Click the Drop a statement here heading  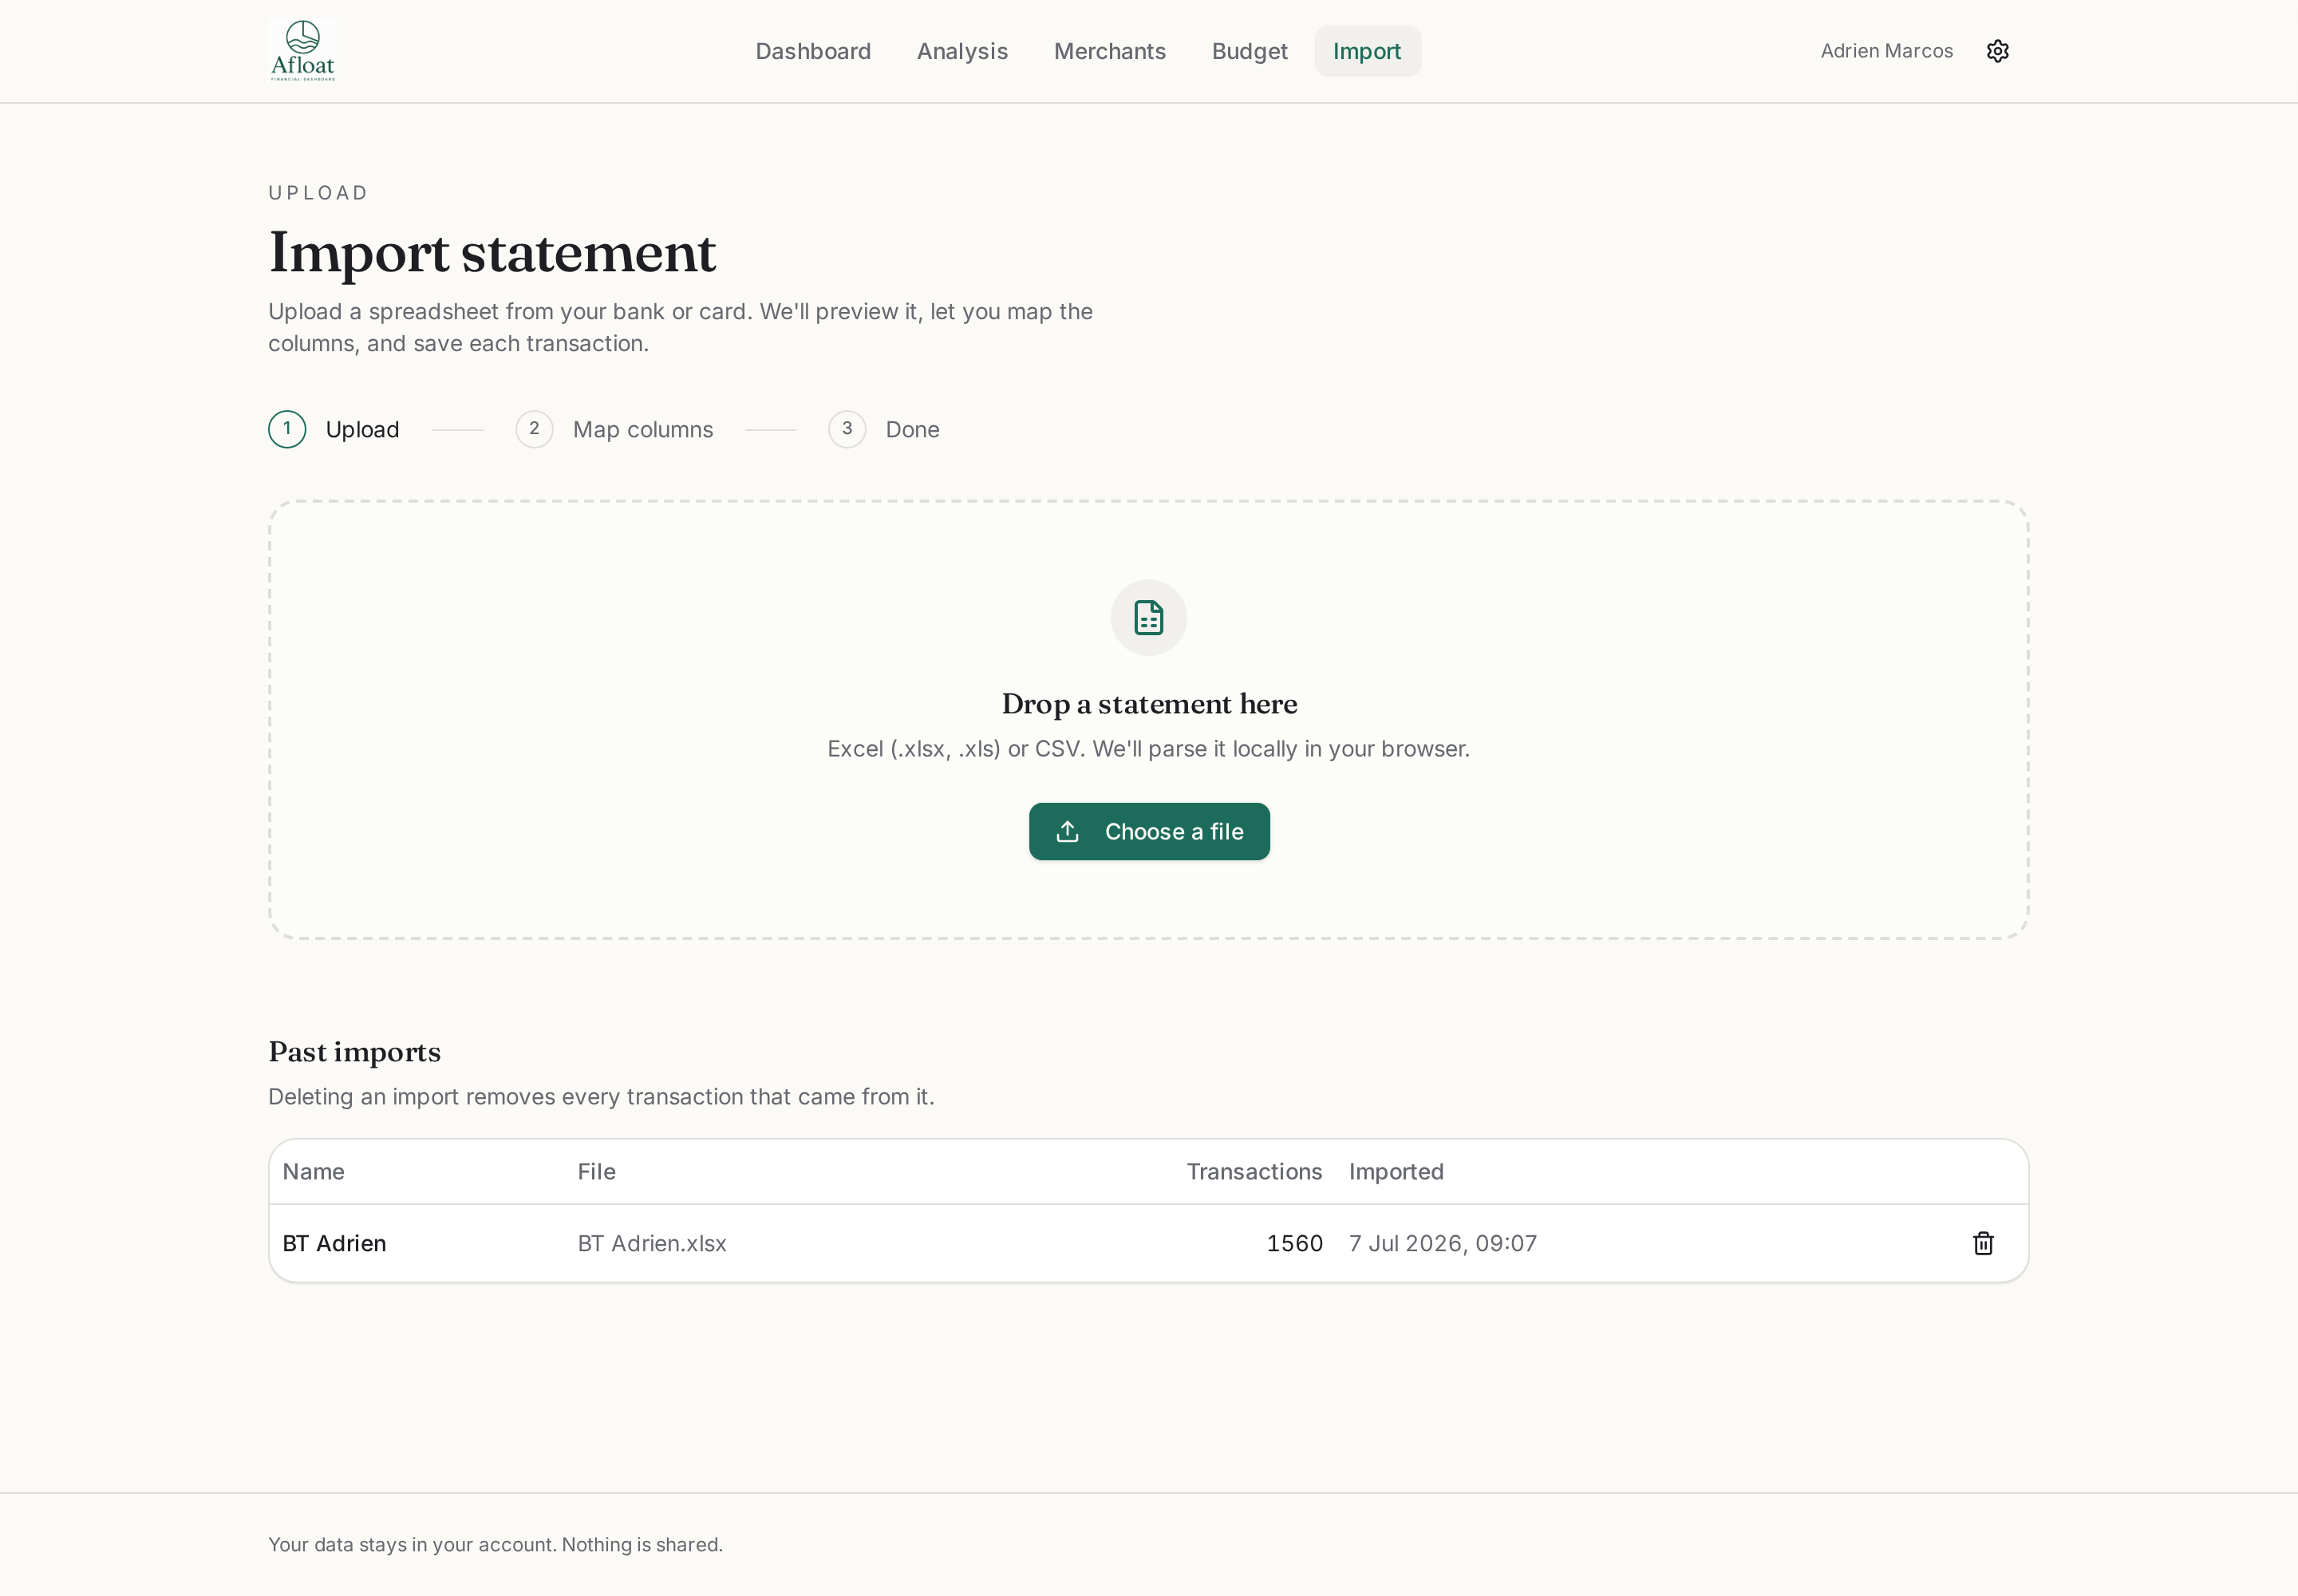pos(1149,704)
